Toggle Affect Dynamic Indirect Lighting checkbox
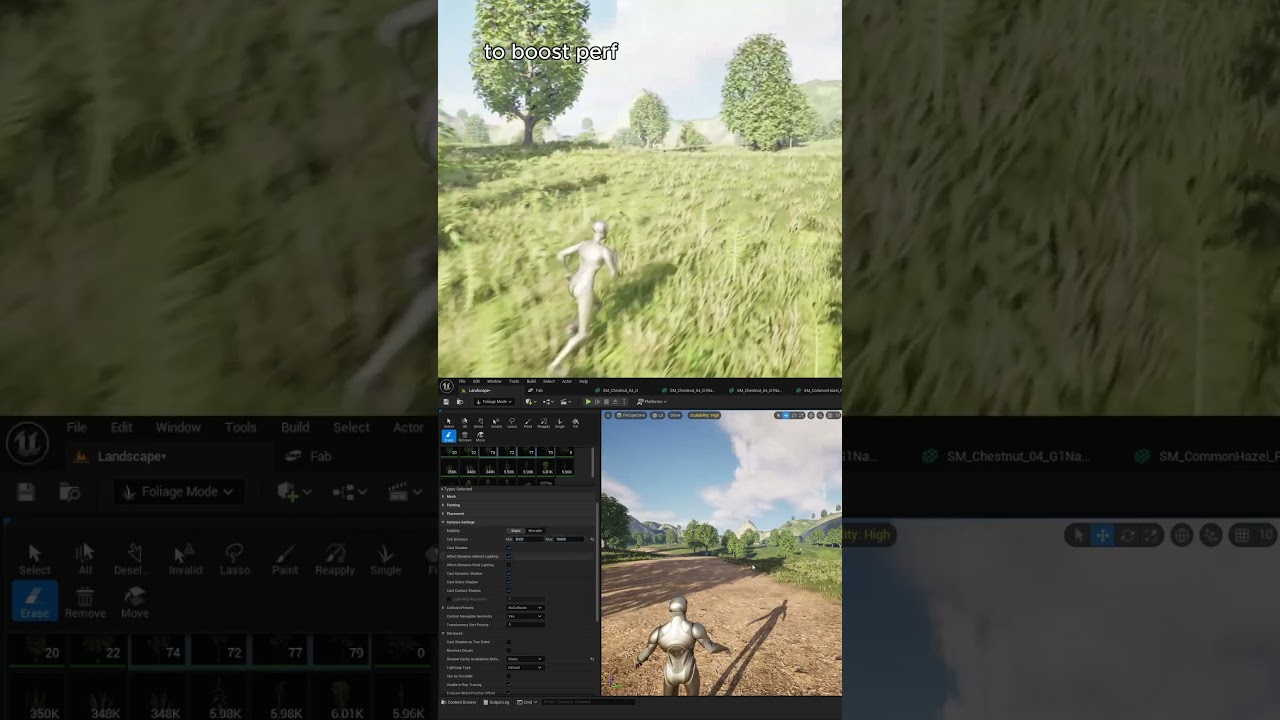 509,556
